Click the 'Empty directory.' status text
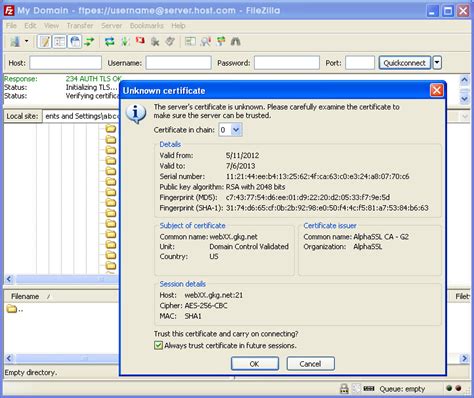This screenshot has width=474, height=398. point(31,373)
